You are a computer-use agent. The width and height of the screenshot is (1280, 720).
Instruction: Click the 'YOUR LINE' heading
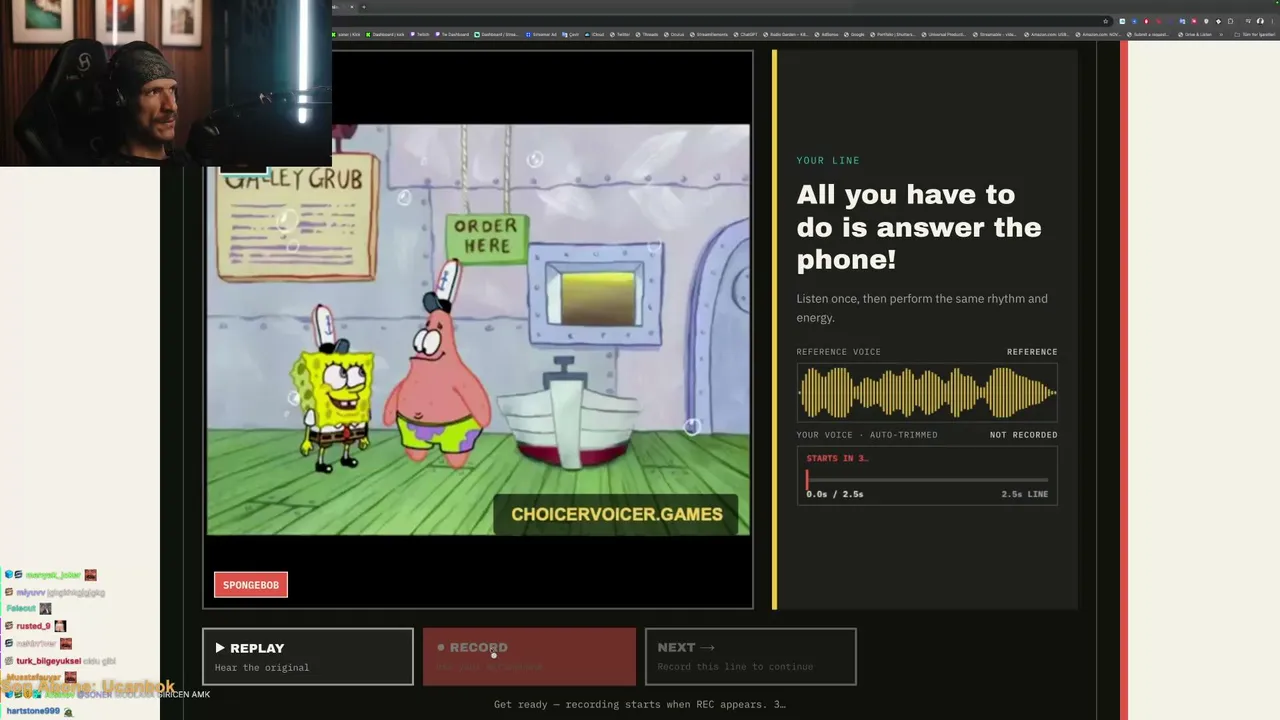click(x=828, y=160)
